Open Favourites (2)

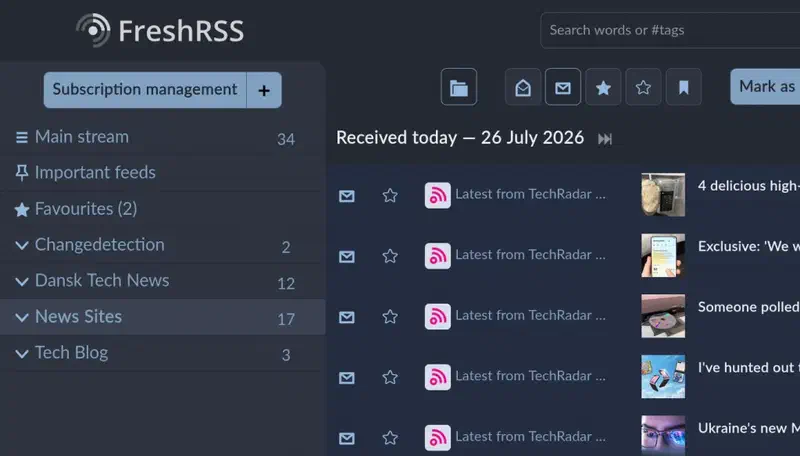(86, 209)
